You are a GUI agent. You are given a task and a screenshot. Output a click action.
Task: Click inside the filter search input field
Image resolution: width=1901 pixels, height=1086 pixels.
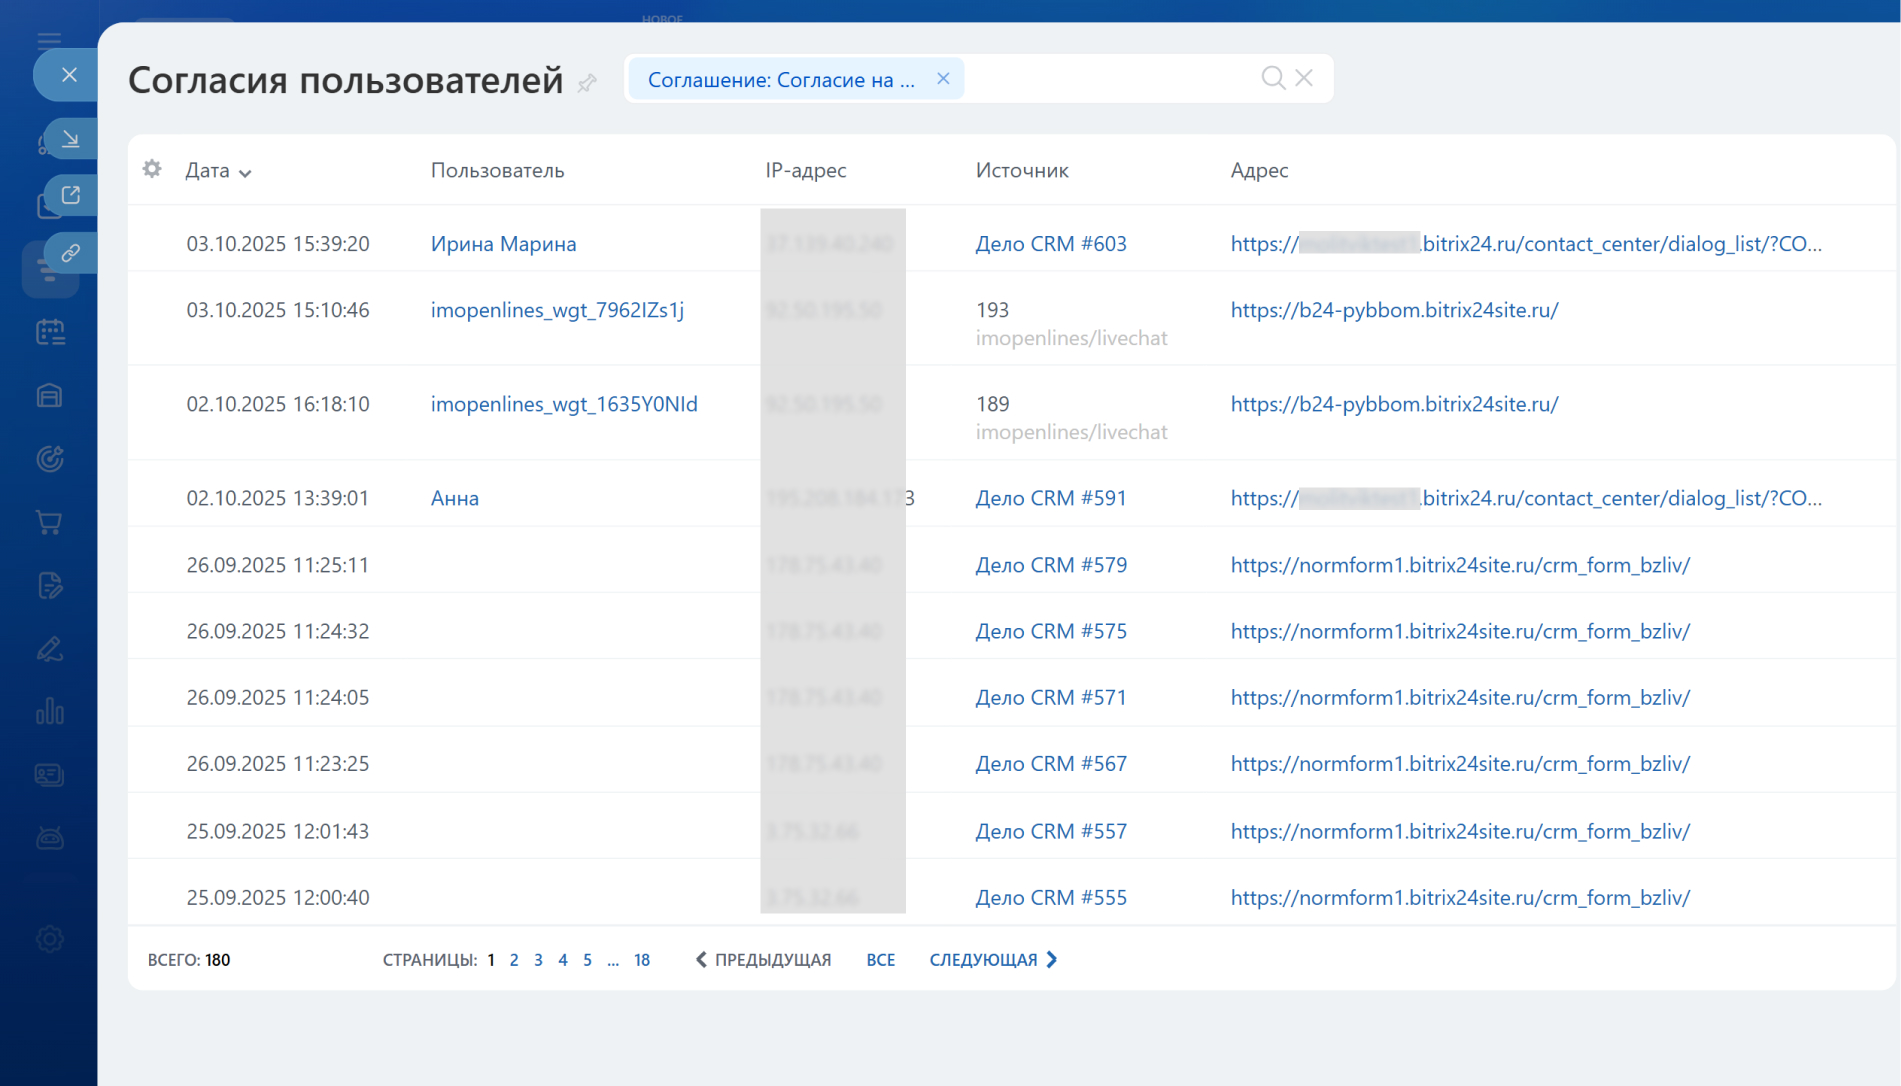(x=1110, y=79)
